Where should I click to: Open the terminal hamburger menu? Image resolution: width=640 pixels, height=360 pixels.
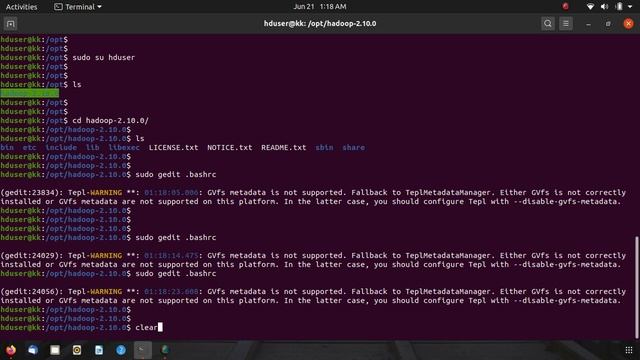pyautogui.click(x=566, y=24)
